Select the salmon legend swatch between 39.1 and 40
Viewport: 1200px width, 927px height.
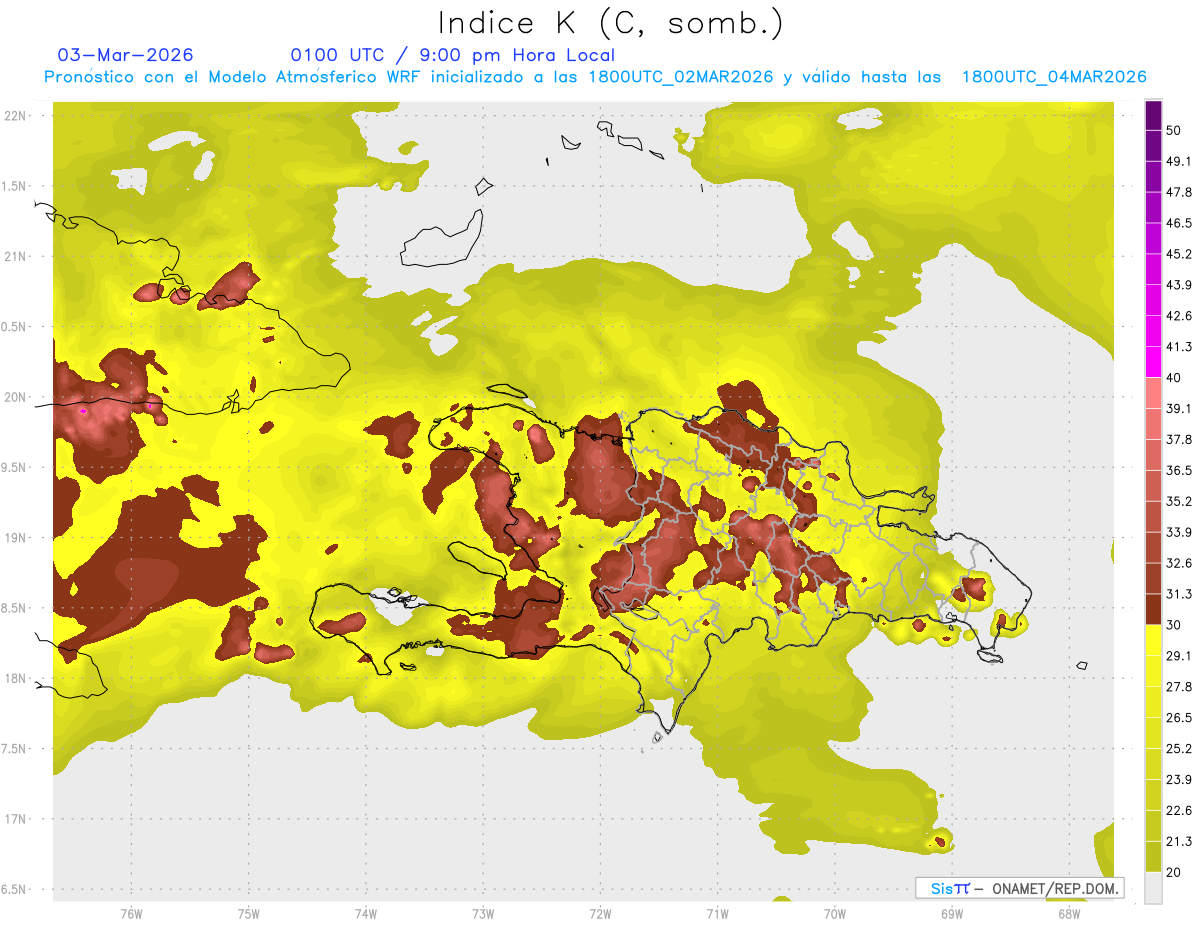[x=1153, y=393]
